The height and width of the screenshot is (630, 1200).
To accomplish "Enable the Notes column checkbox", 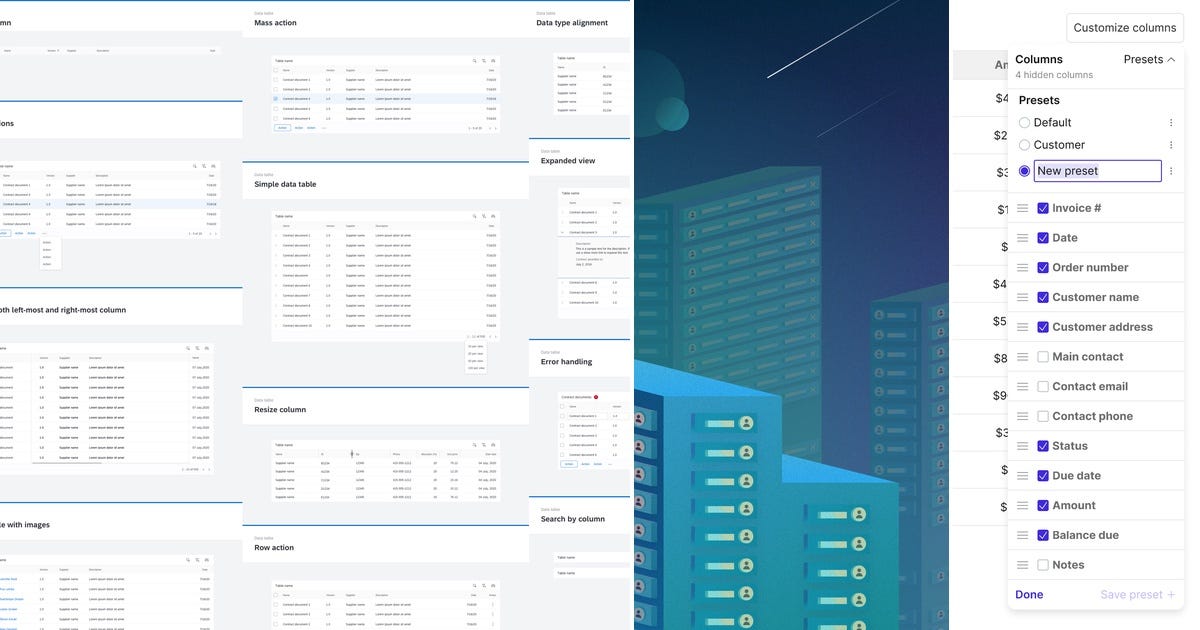I will pyautogui.click(x=1043, y=565).
